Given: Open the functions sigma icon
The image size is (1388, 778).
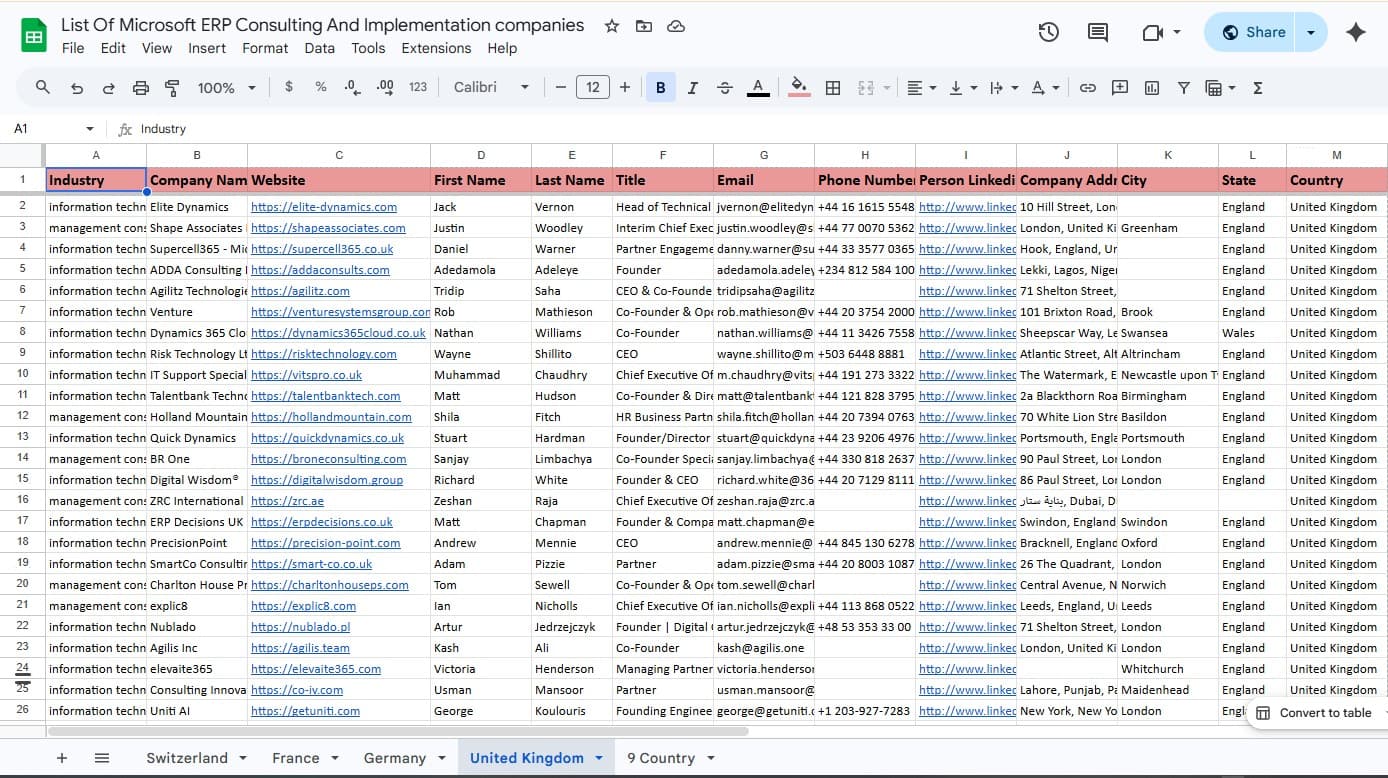Looking at the screenshot, I should [x=1258, y=88].
